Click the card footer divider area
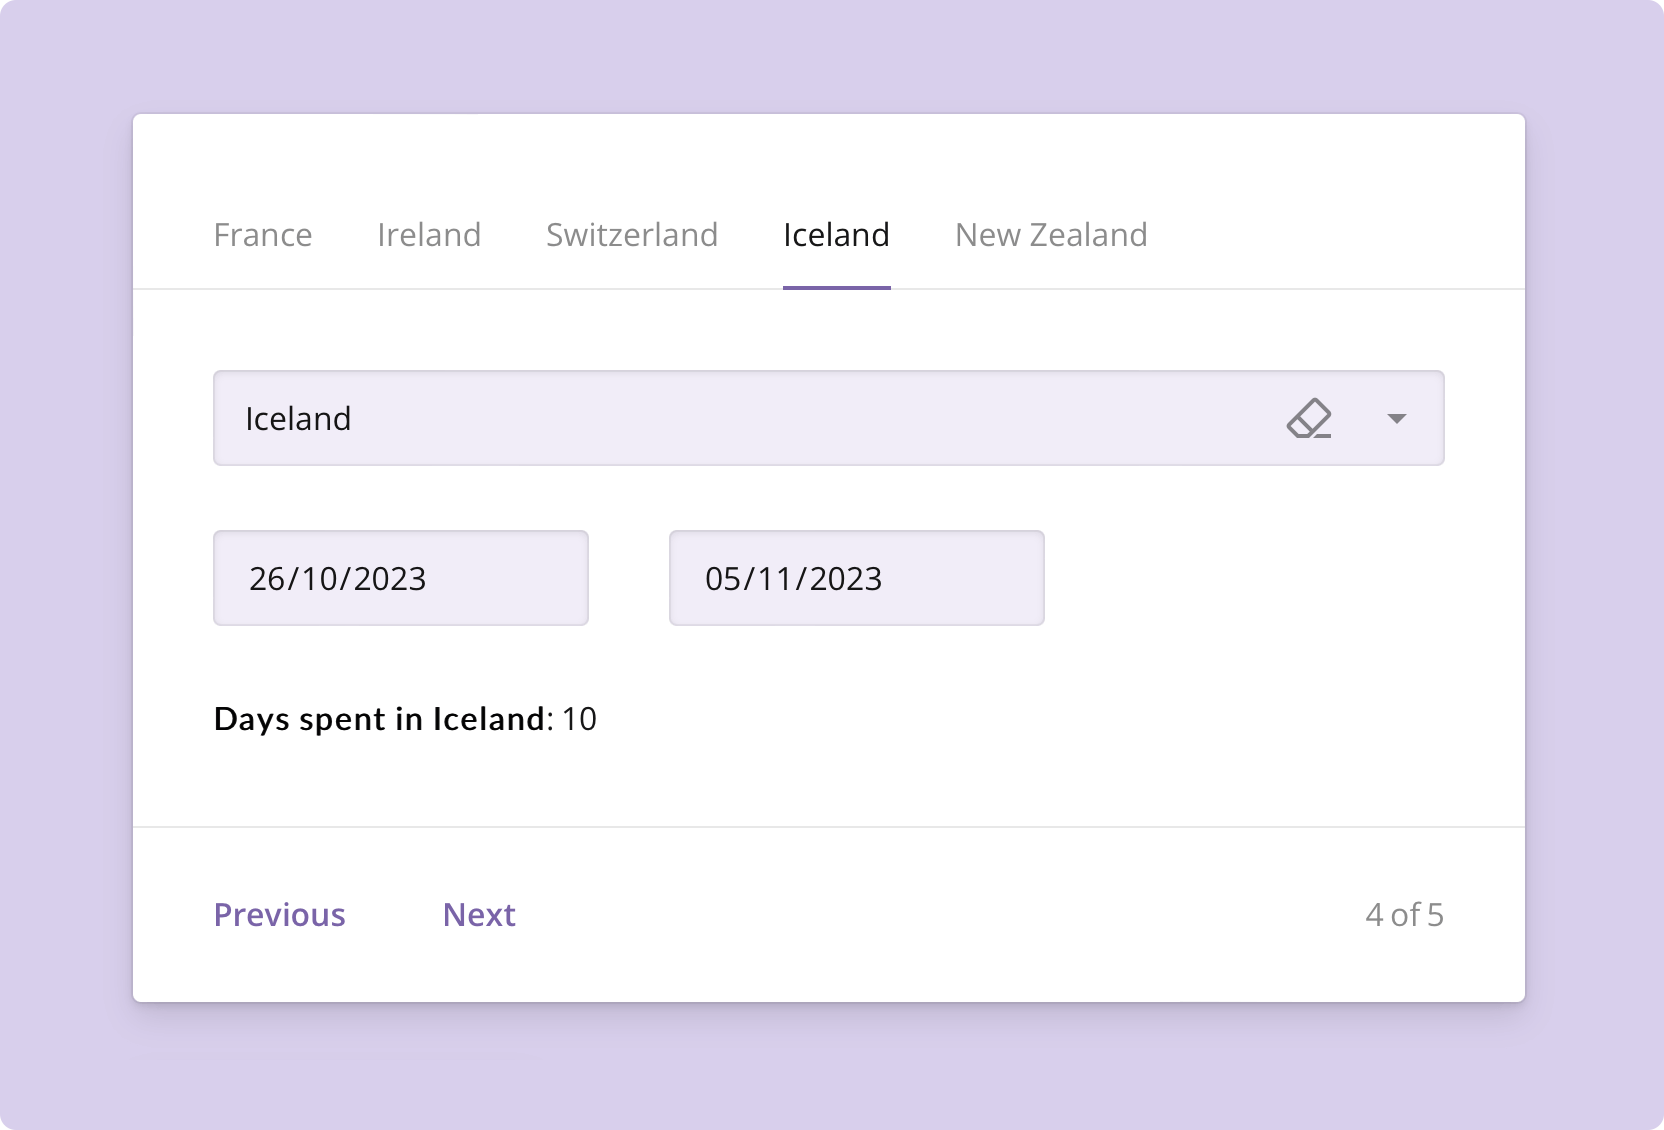 [828, 827]
